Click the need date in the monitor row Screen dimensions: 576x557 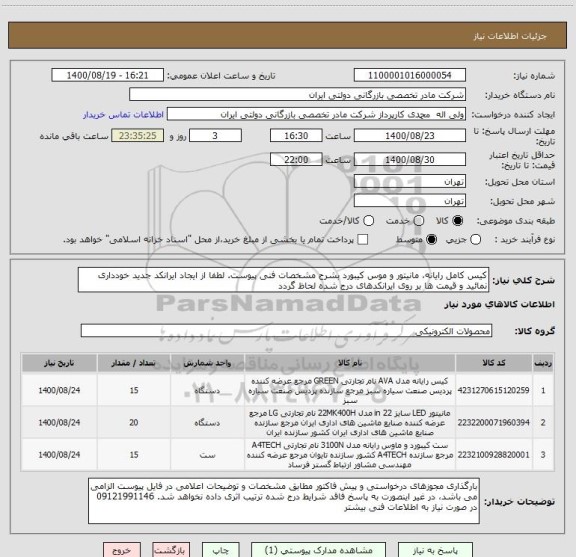tap(59, 423)
